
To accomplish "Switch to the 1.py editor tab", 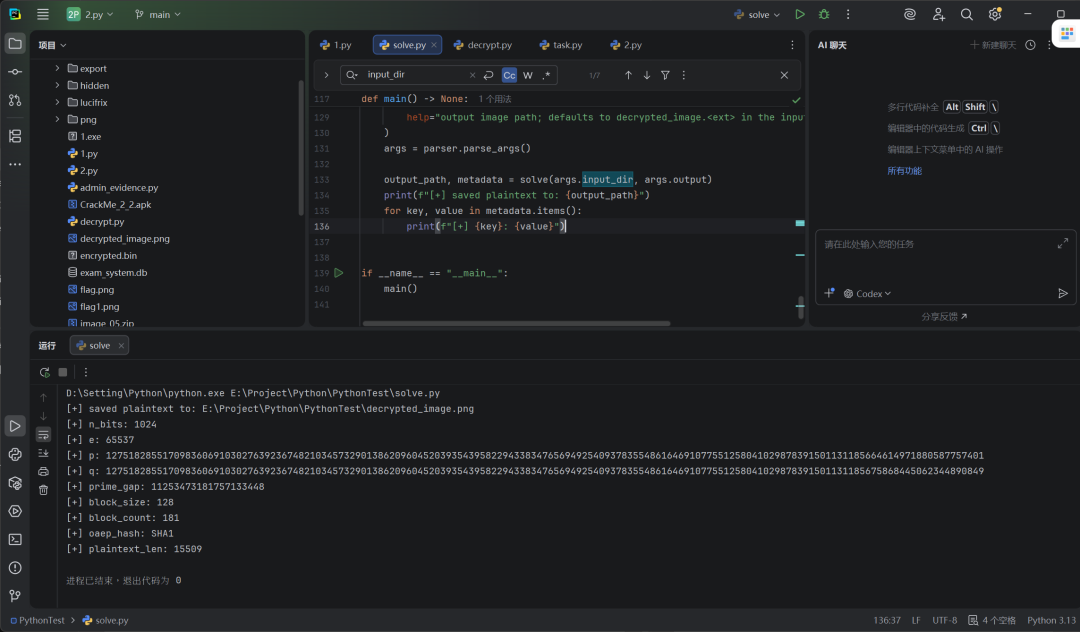I will (335, 45).
